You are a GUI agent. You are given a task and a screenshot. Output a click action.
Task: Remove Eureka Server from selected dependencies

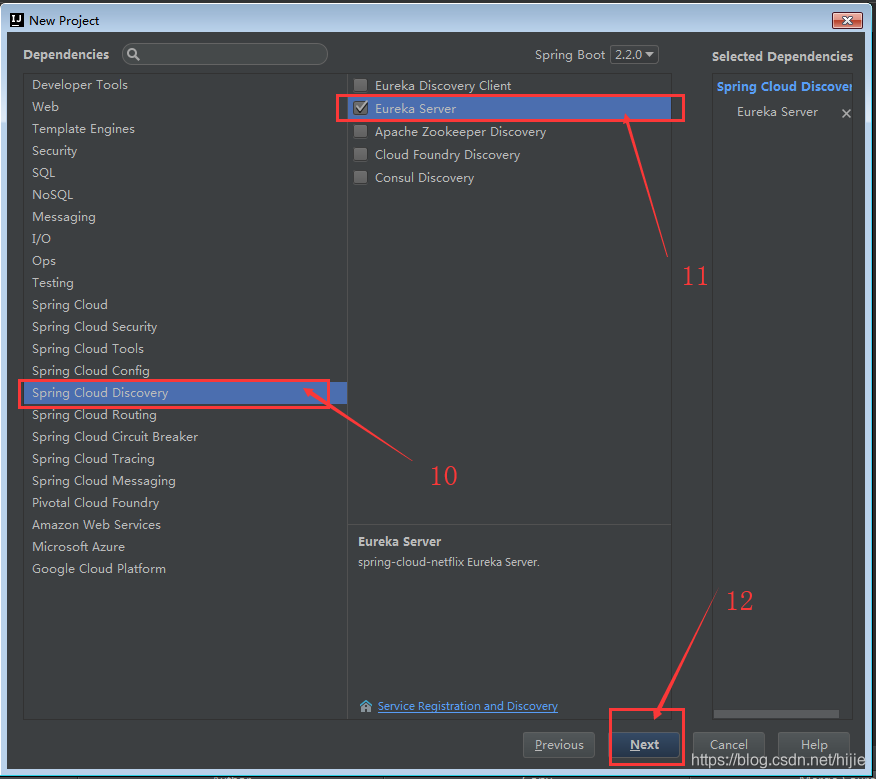coord(846,113)
